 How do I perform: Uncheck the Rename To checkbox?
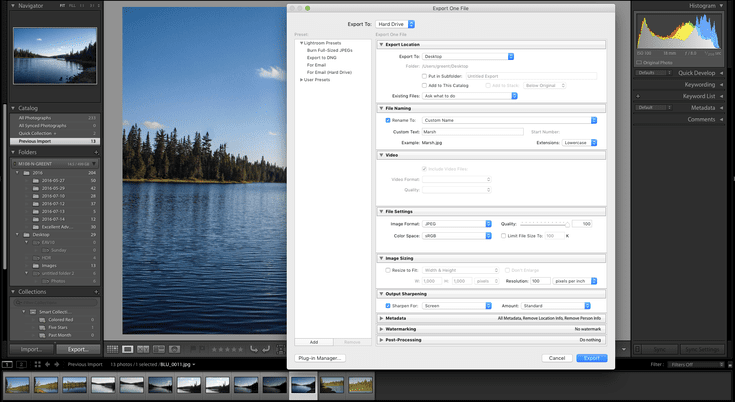point(388,120)
